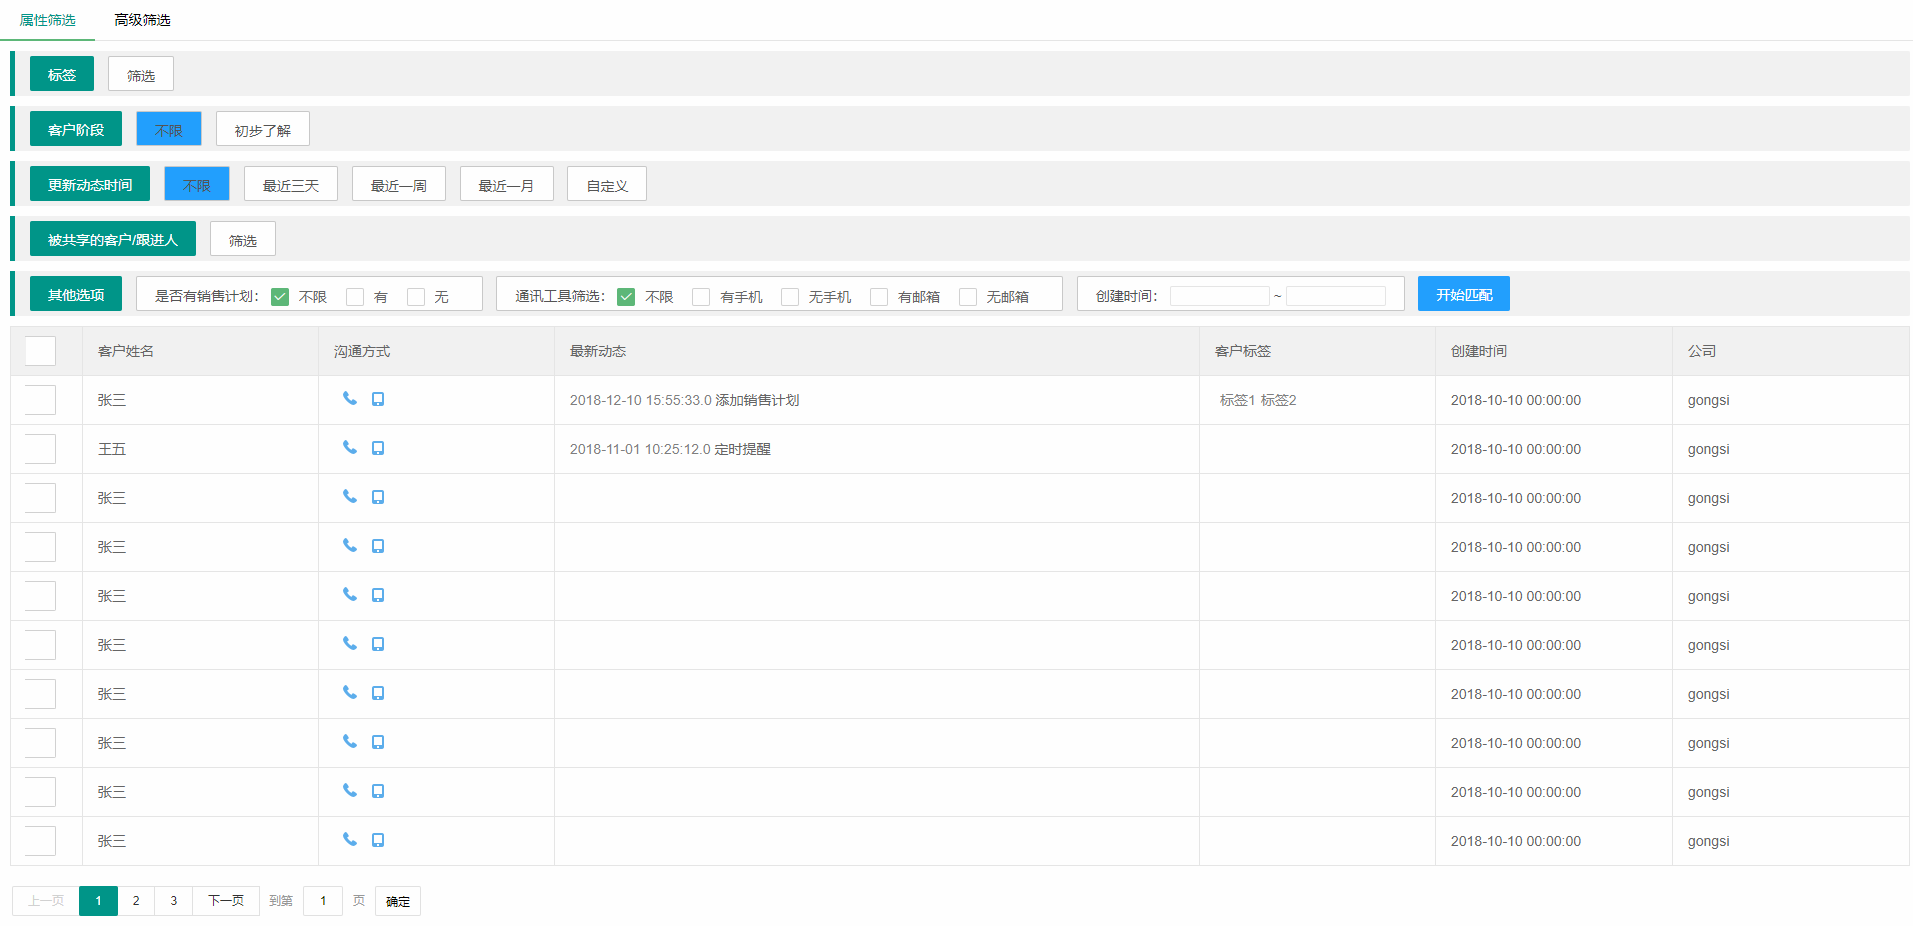Click the phone icon in the first 张三 row
The height and width of the screenshot is (926, 1913).
[x=349, y=398]
